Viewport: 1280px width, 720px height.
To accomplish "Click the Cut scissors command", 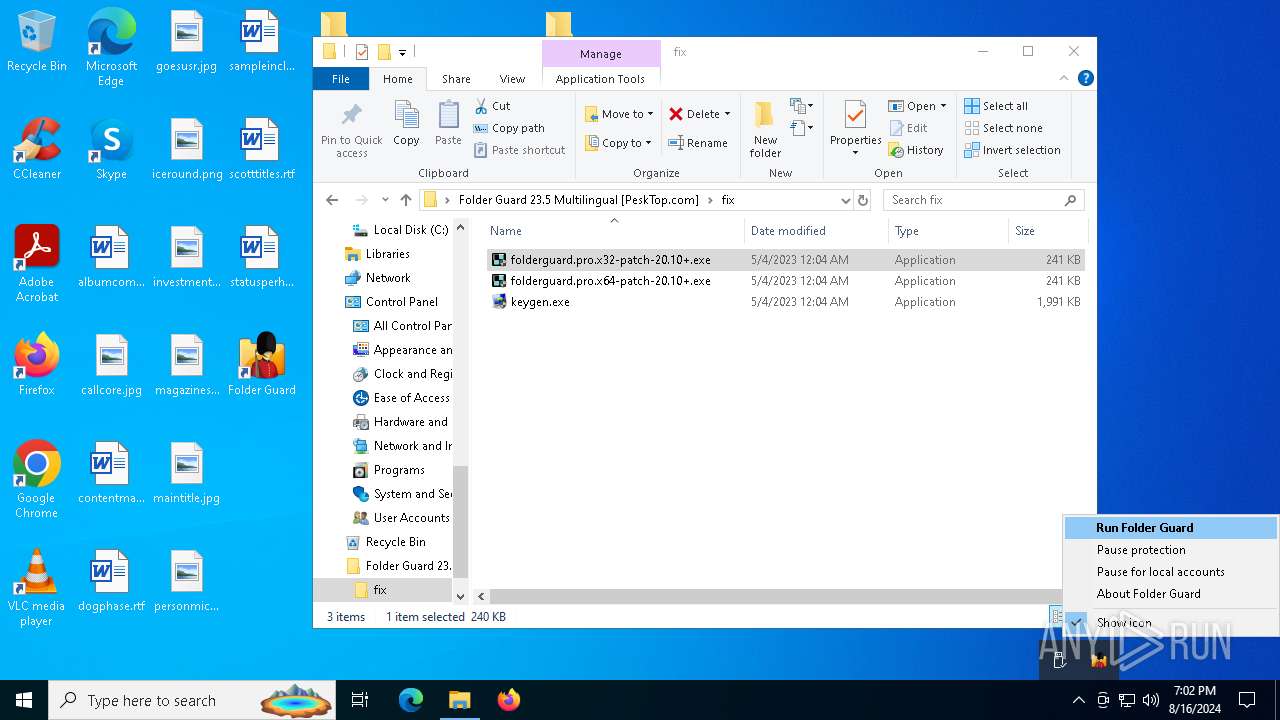I will click(x=491, y=106).
